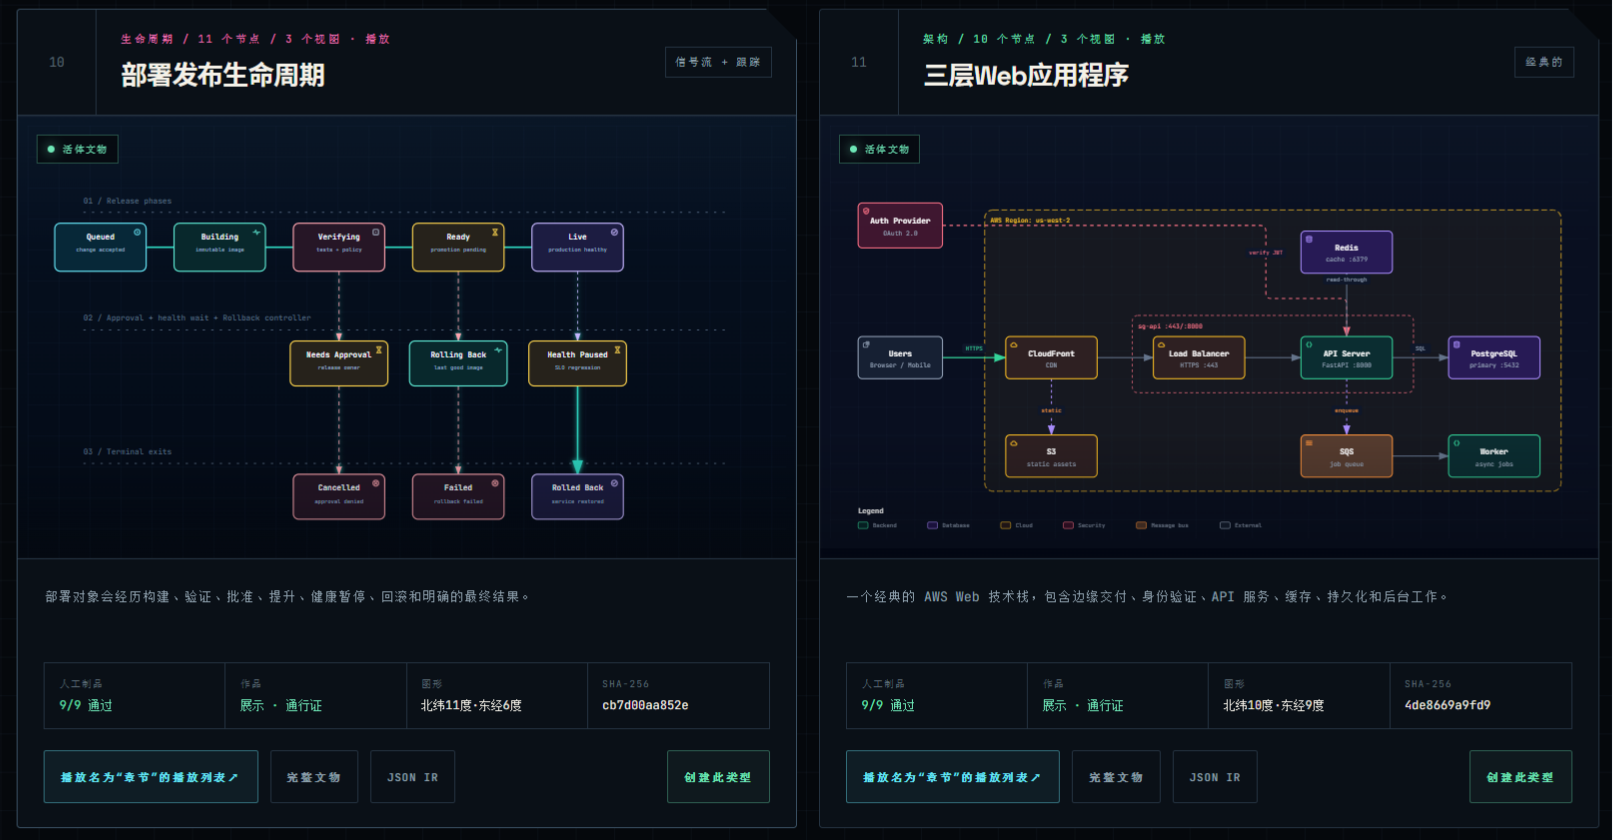
Task: Click the SHA-256 value cb7d00aa852e
Action: click(x=645, y=705)
